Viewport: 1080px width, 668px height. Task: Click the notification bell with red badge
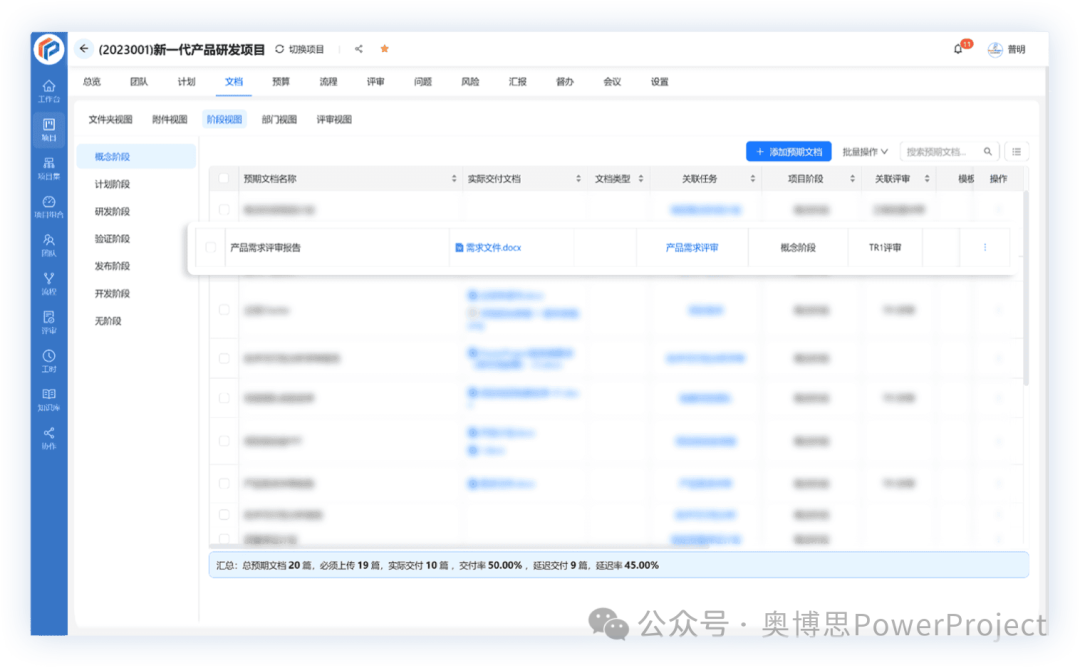[x=958, y=47]
